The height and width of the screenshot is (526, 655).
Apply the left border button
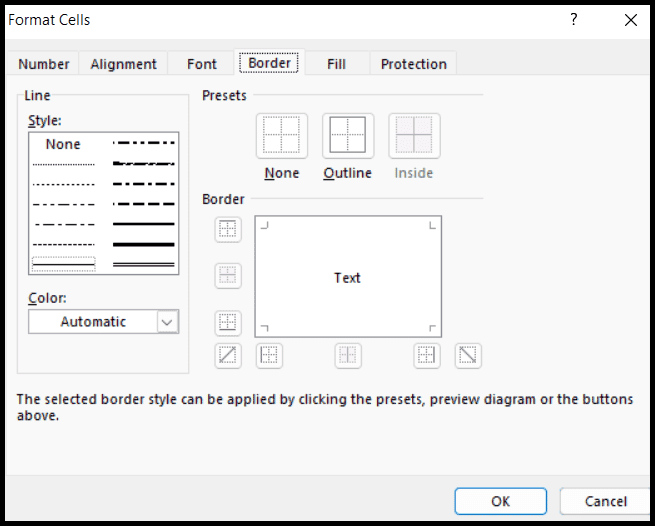[x=269, y=356]
